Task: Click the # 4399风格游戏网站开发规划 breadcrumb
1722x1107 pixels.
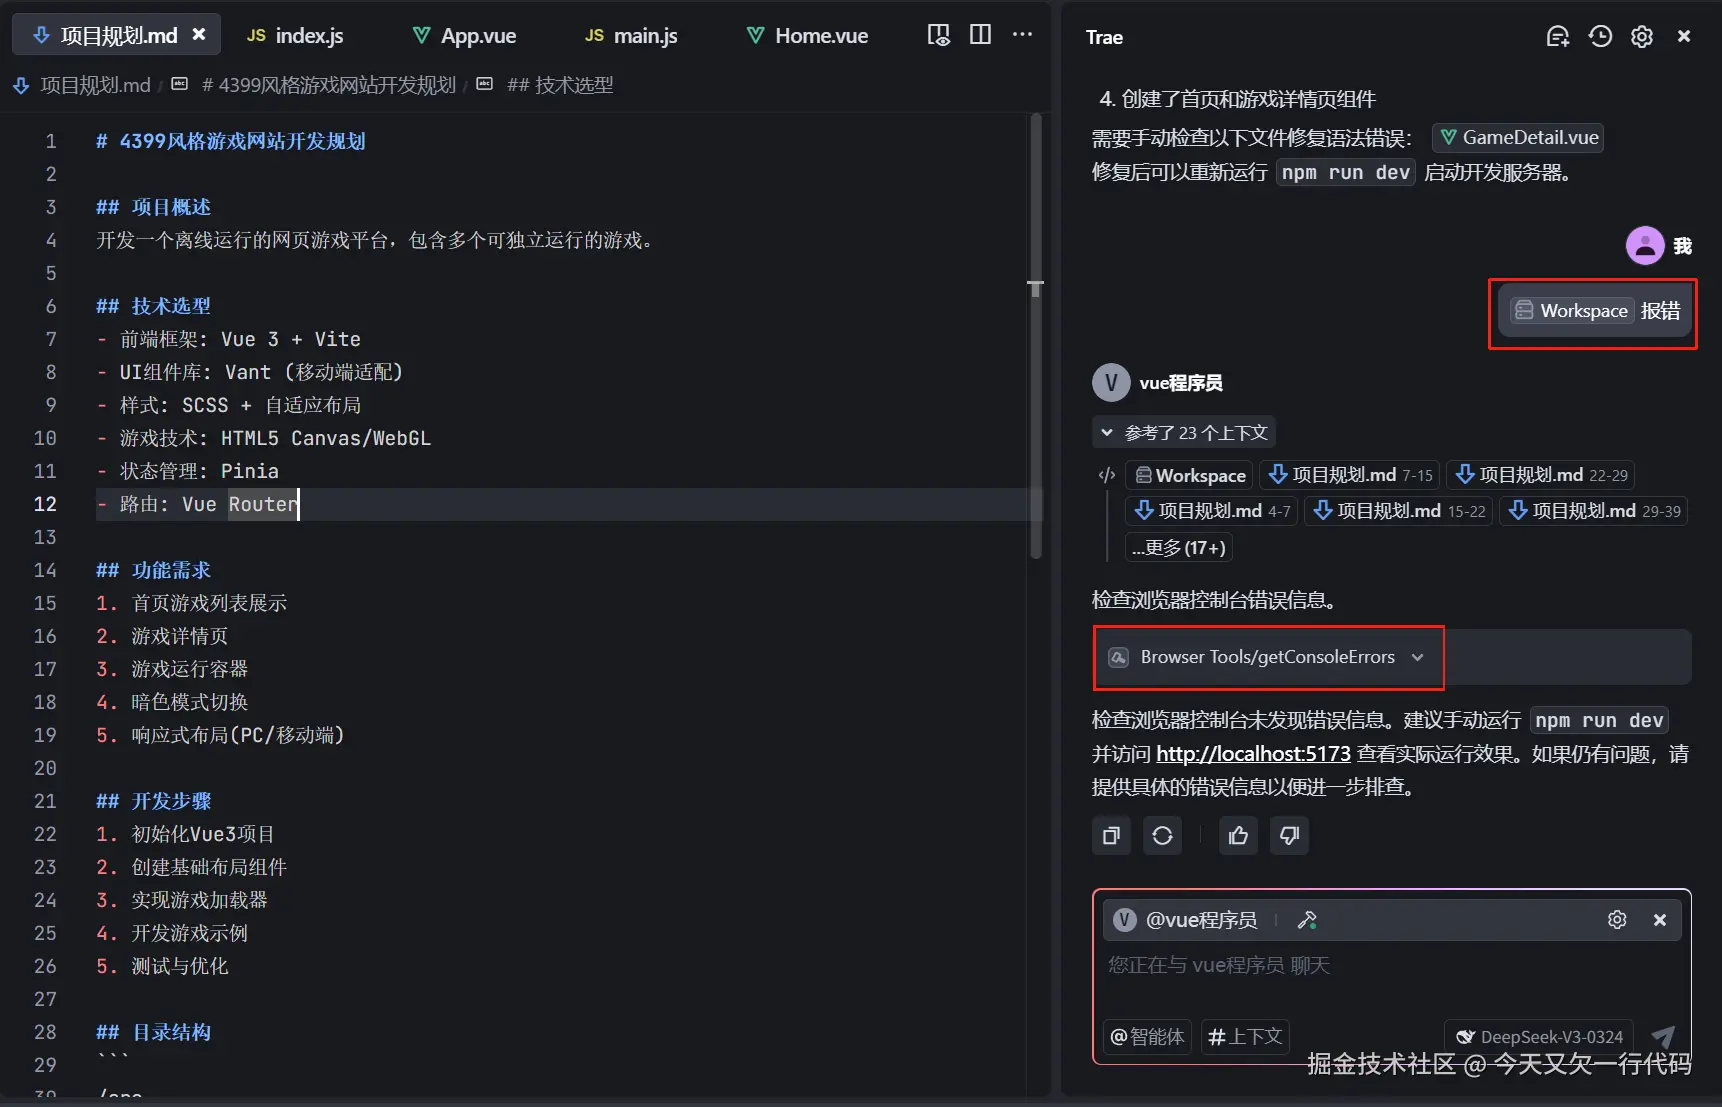Action: [327, 85]
